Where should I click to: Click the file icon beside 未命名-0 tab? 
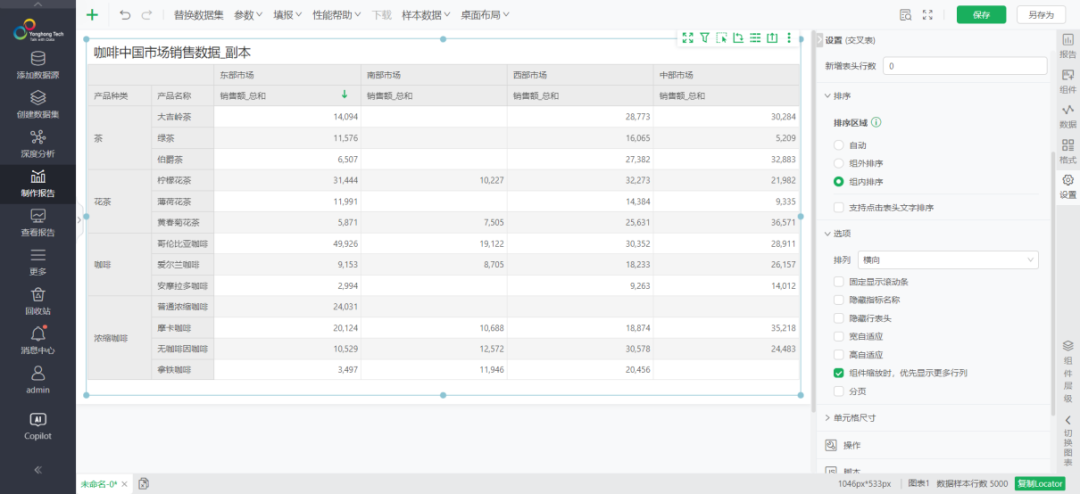click(143, 484)
